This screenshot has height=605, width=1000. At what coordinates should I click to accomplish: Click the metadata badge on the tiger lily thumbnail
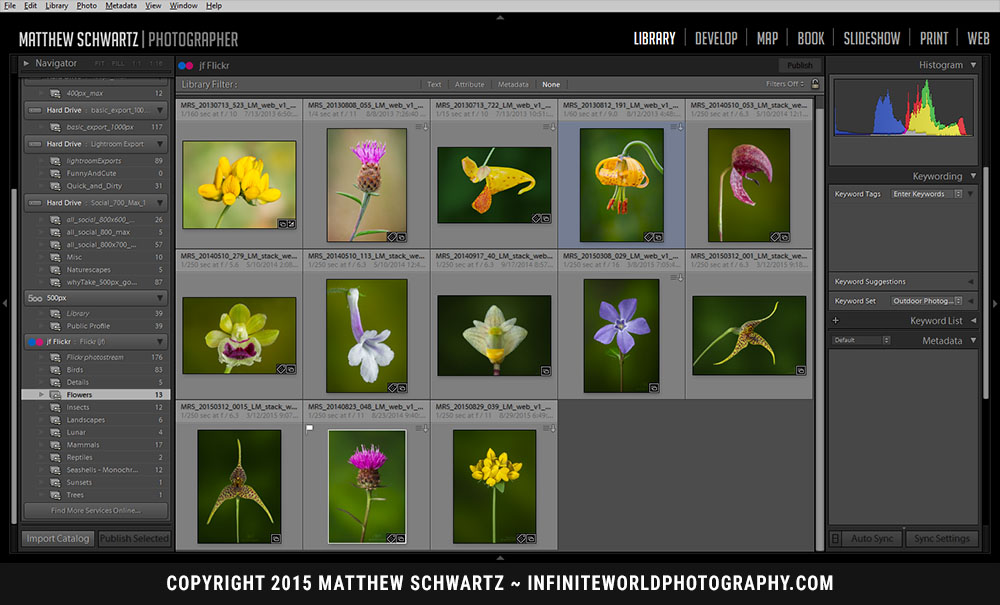(650, 234)
